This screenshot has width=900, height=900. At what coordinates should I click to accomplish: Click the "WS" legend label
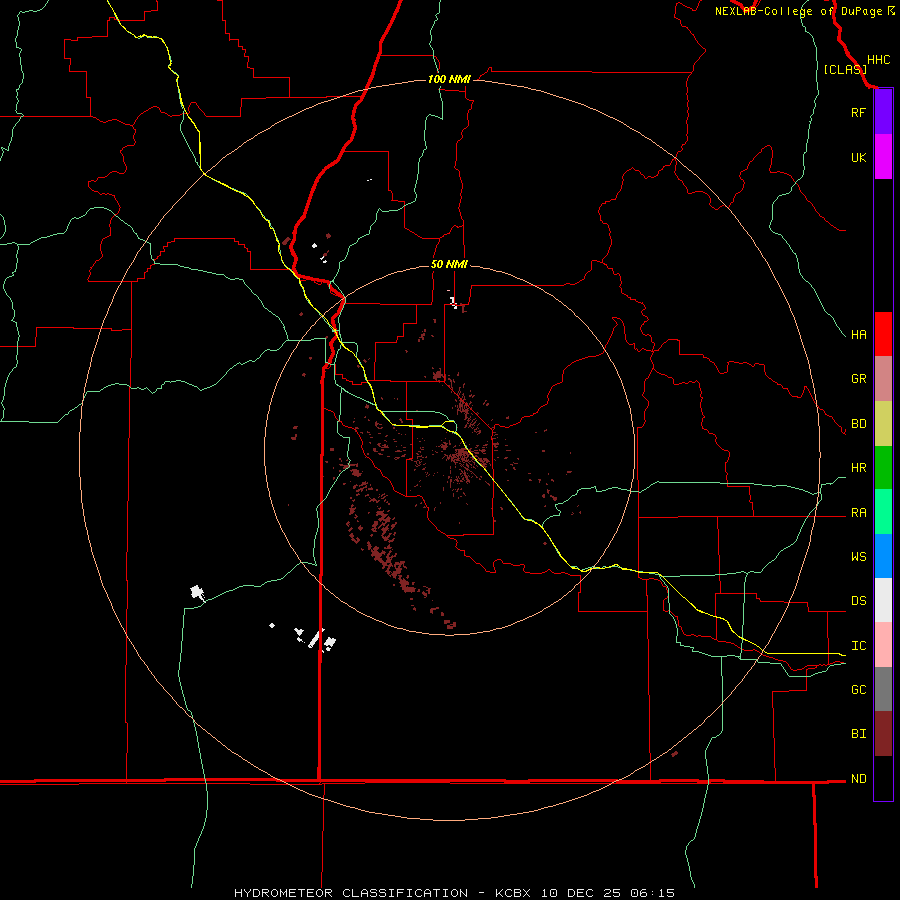click(858, 557)
